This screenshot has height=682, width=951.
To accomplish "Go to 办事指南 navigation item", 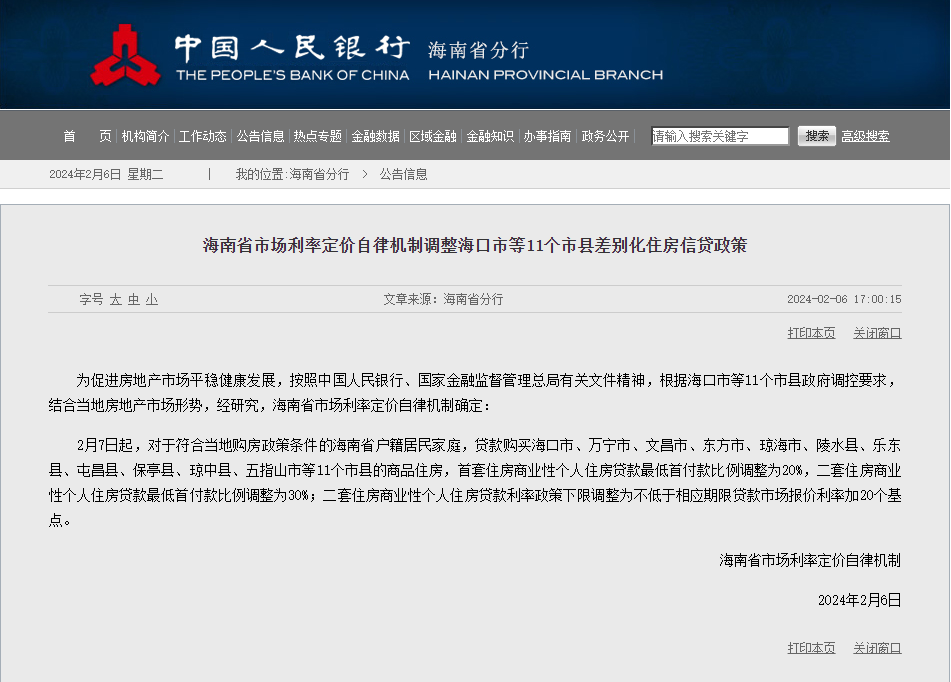I will (x=547, y=136).
